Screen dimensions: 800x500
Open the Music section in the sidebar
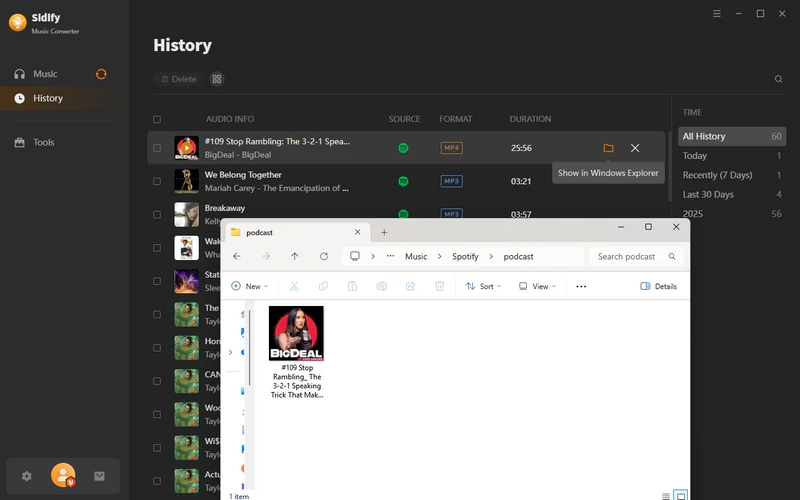45,74
